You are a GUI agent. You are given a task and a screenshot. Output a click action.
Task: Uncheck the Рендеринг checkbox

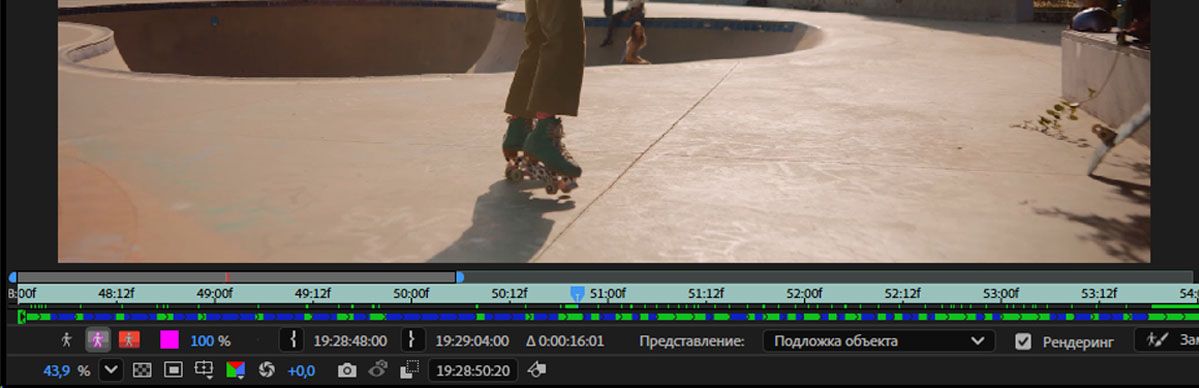point(1023,341)
